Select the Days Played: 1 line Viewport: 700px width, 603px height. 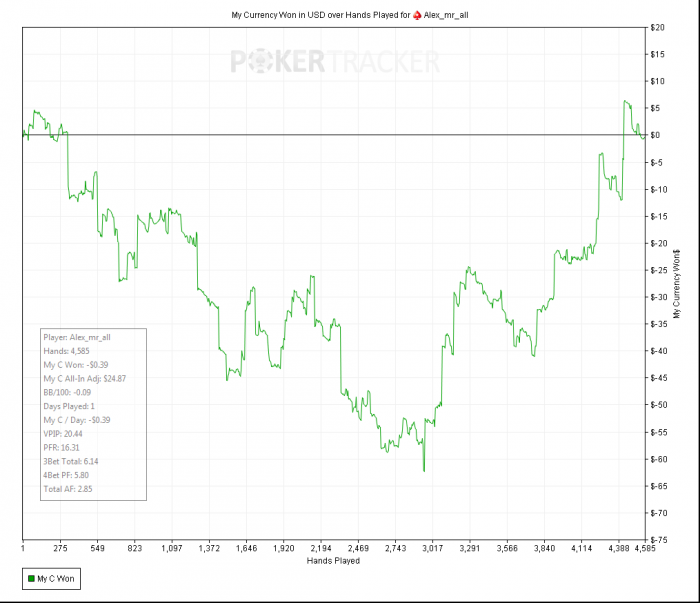point(69,406)
